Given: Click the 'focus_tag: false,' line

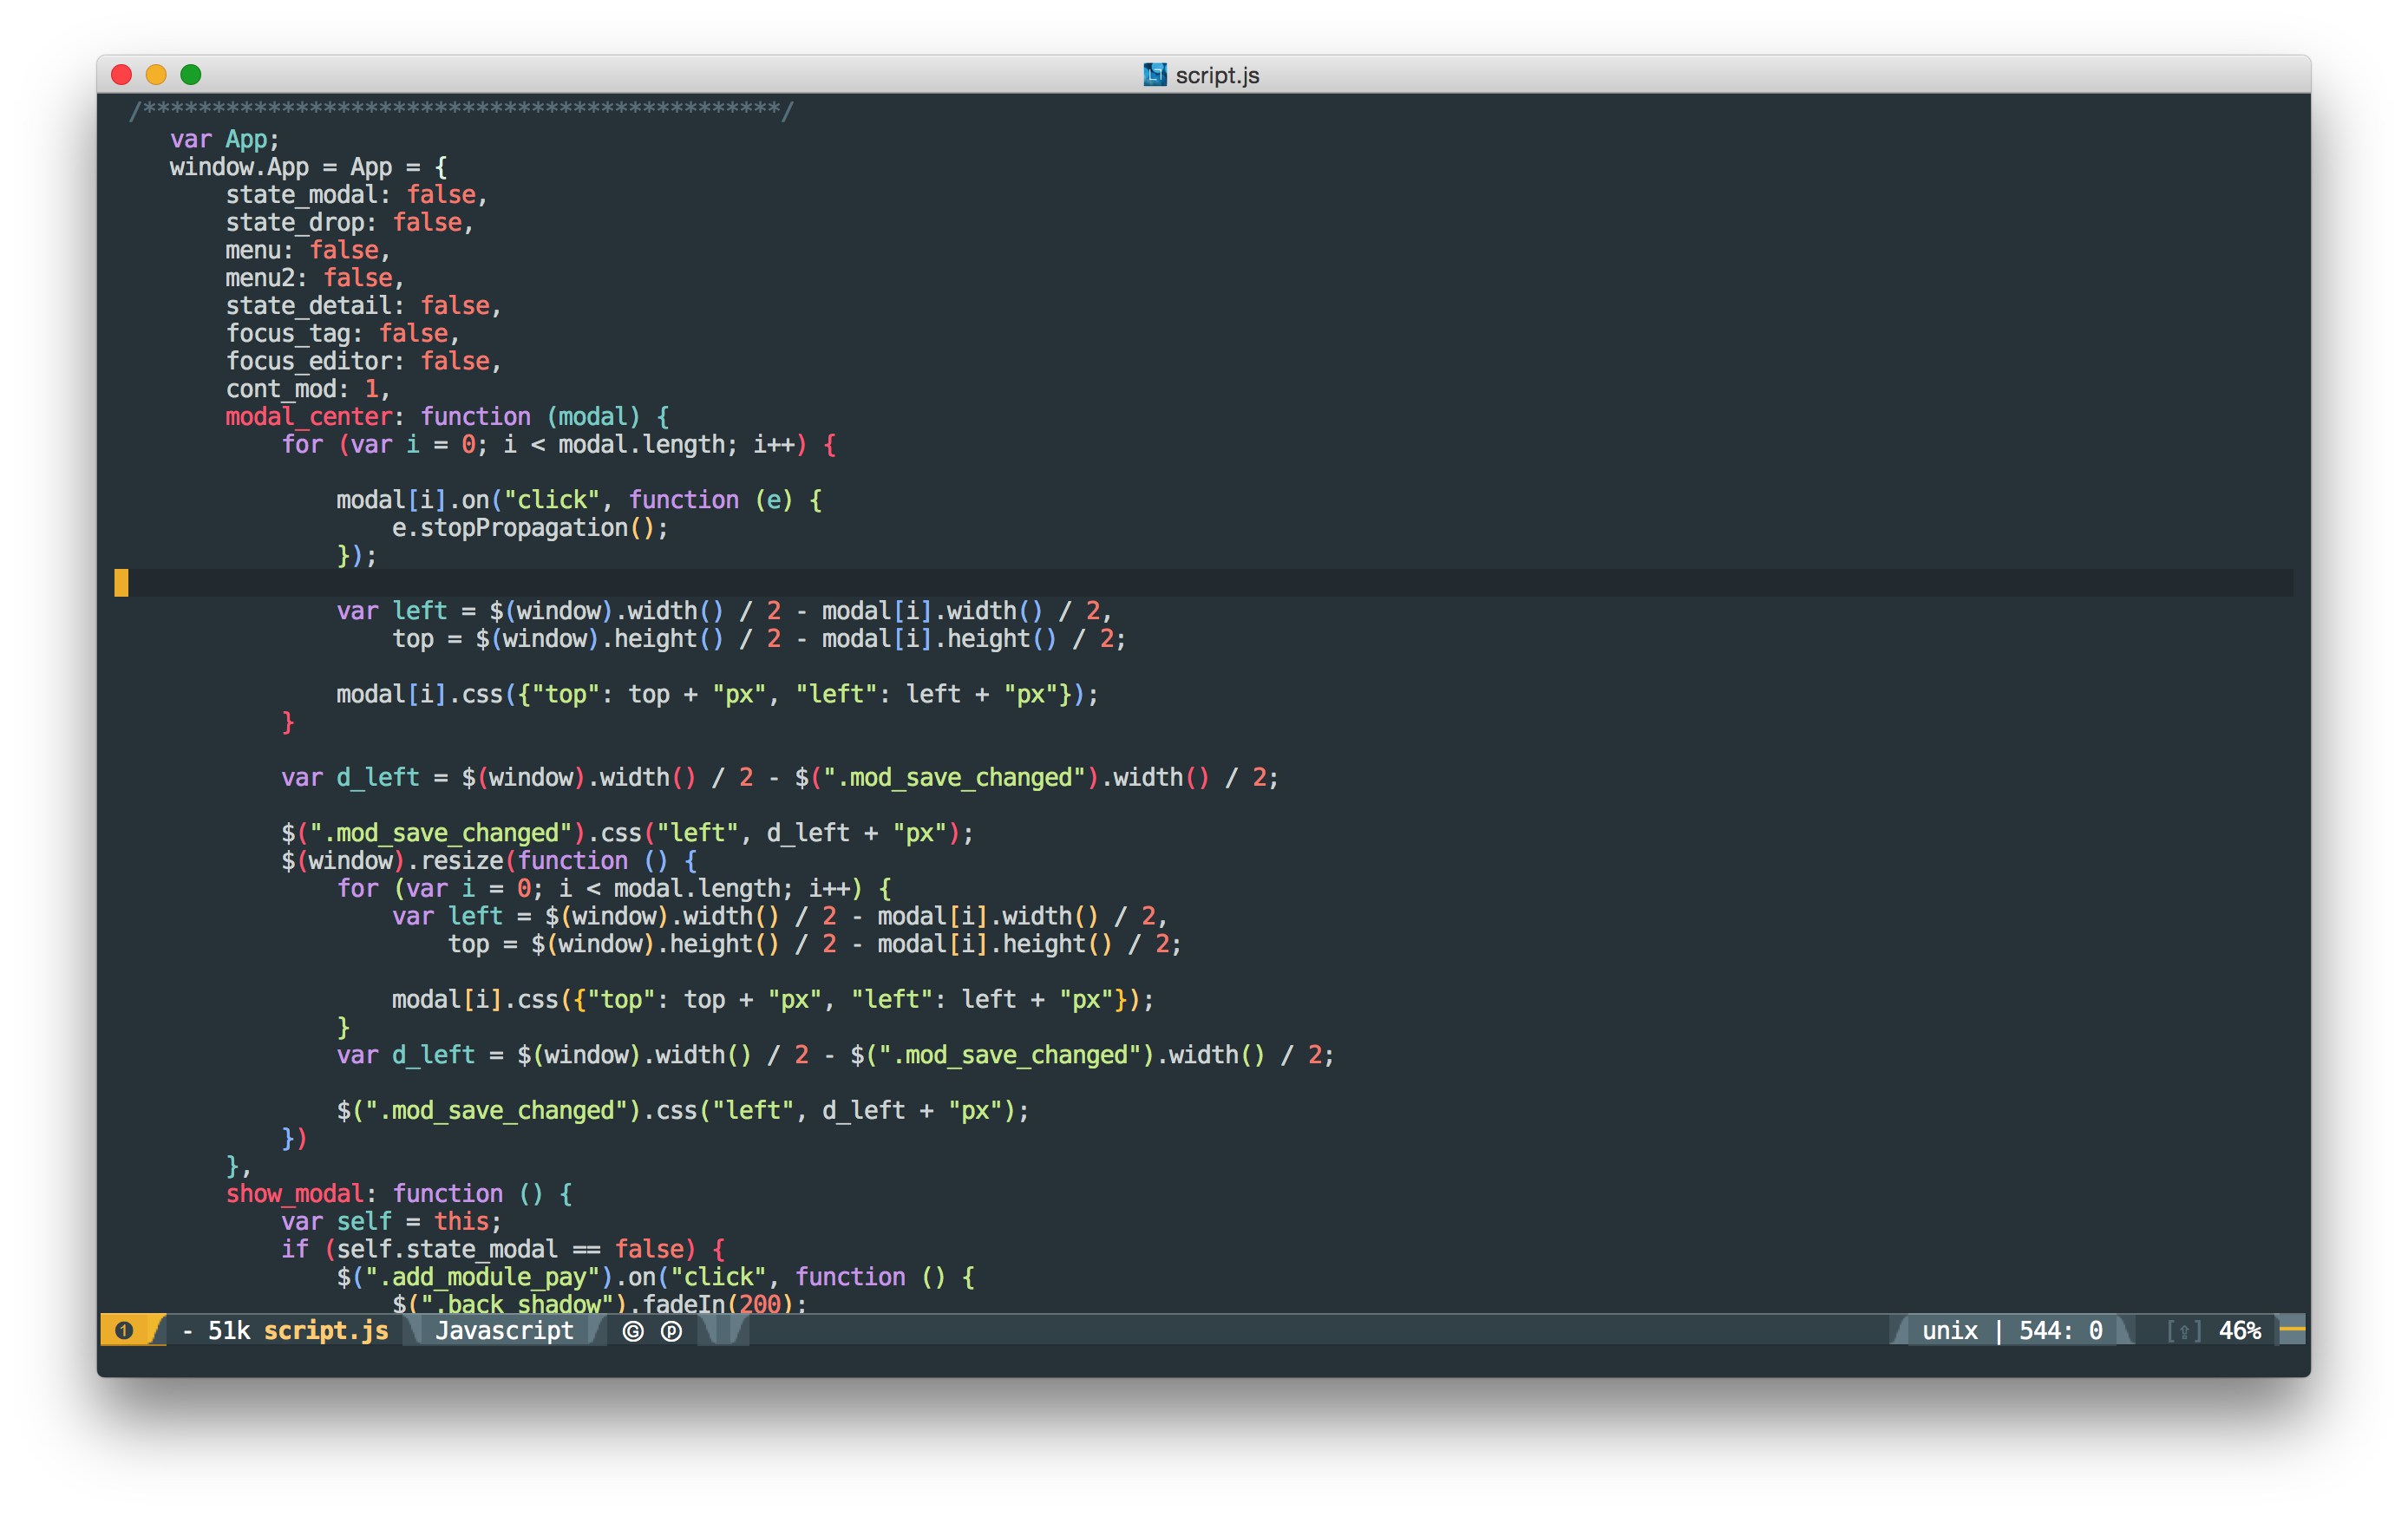Looking at the screenshot, I should click(x=342, y=334).
